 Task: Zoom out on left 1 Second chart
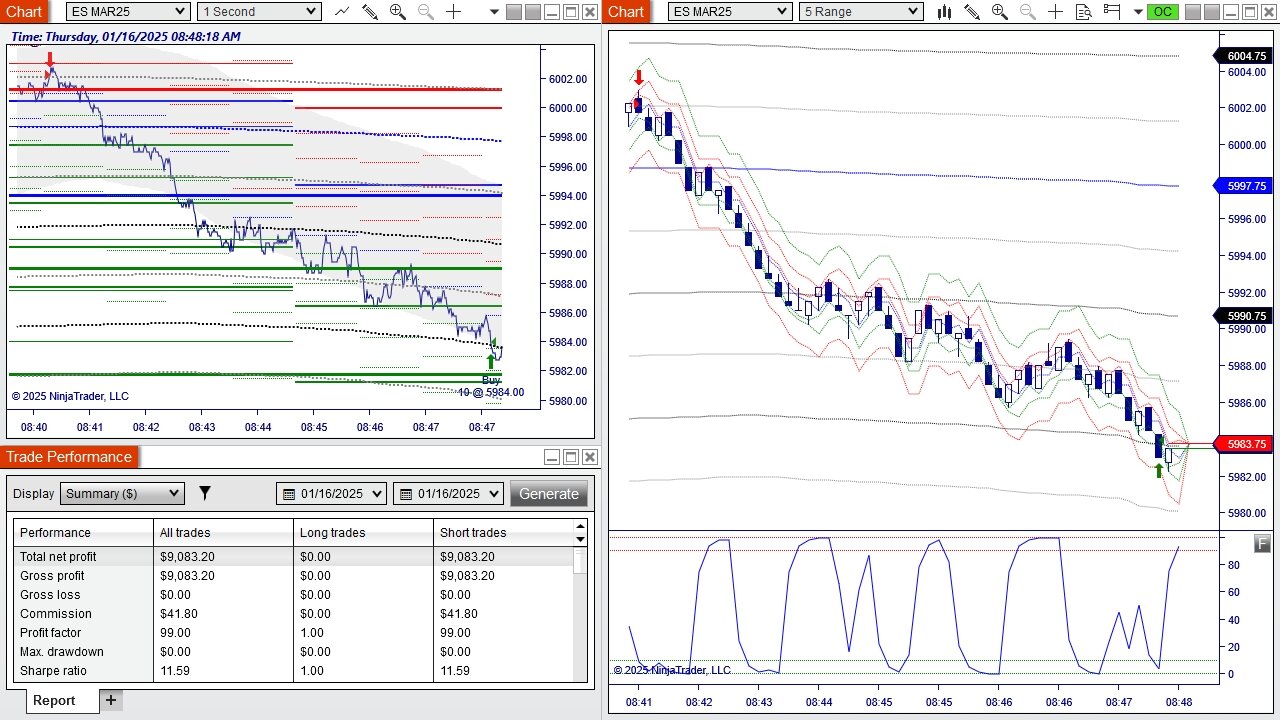(426, 12)
